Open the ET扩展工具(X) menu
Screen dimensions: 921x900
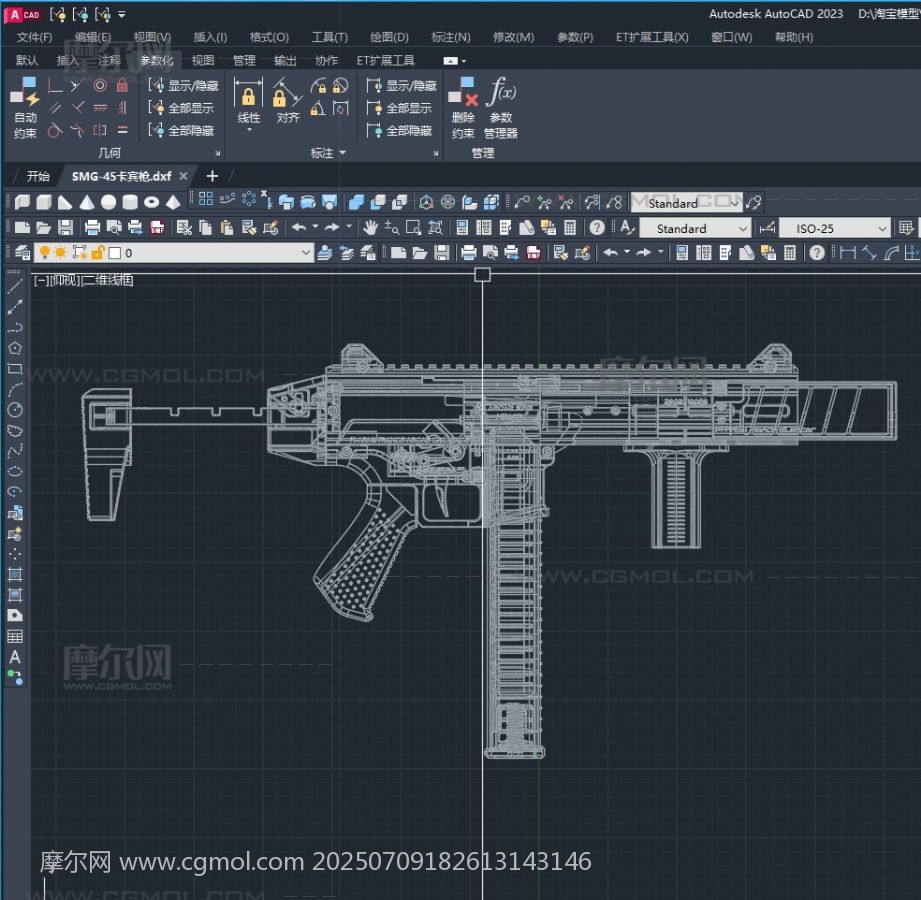click(x=652, y=37)
